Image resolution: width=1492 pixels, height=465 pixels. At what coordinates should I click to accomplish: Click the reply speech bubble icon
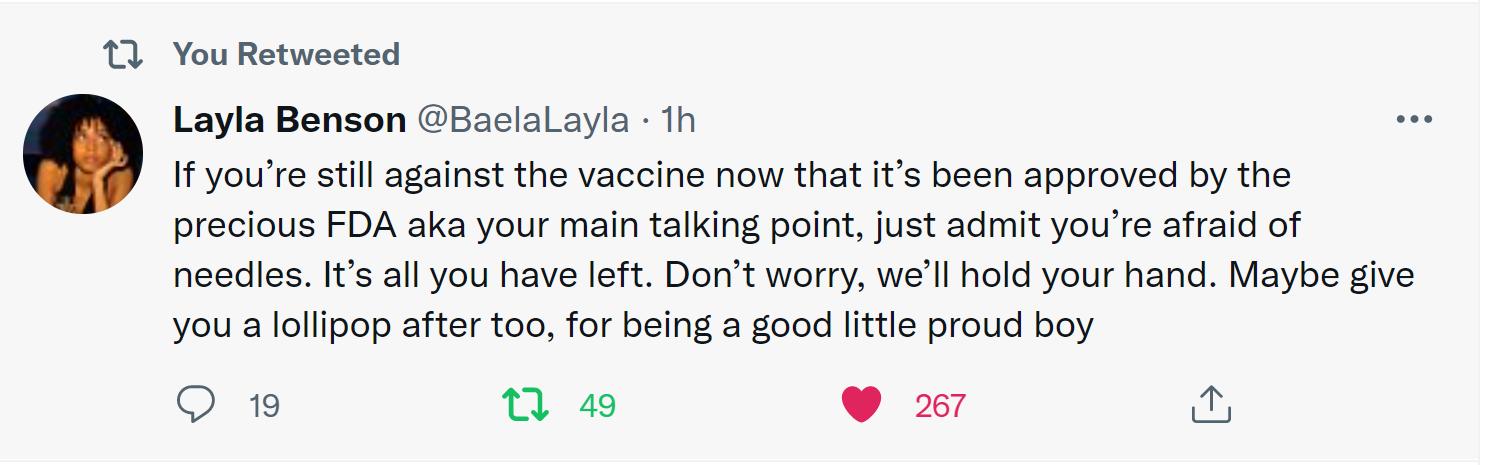[196, 404]
